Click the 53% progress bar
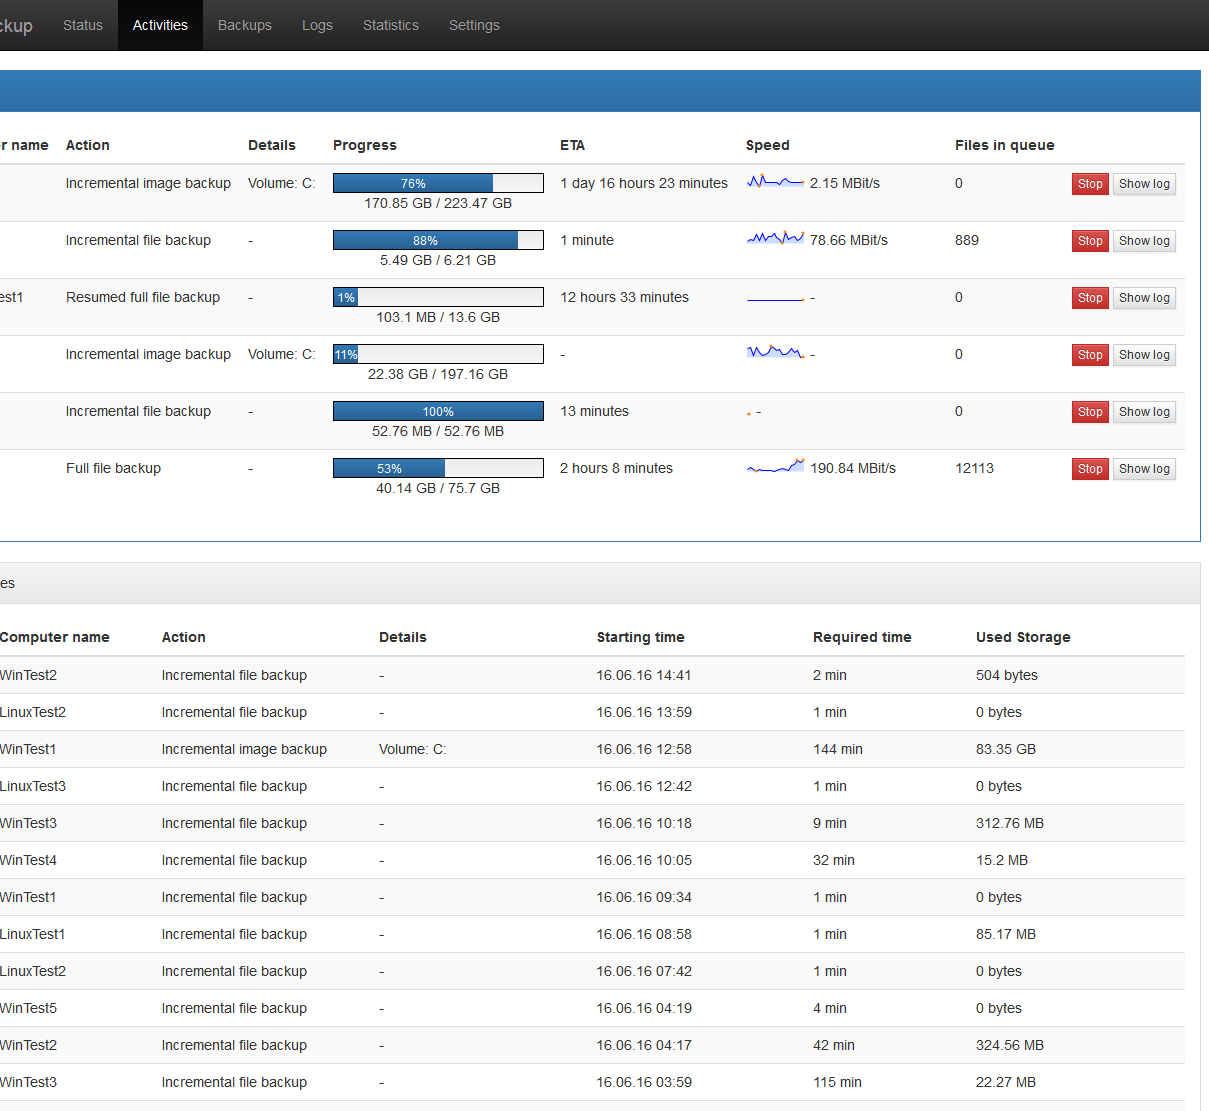The height and width of the screenshot is (1111, 1209). tap(438, 468)
